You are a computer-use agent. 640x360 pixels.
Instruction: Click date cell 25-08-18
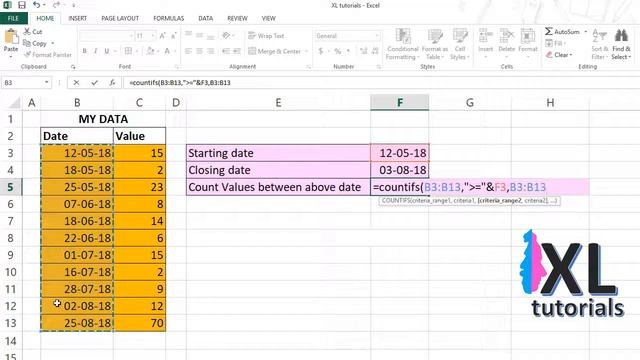tap(77, 323)
